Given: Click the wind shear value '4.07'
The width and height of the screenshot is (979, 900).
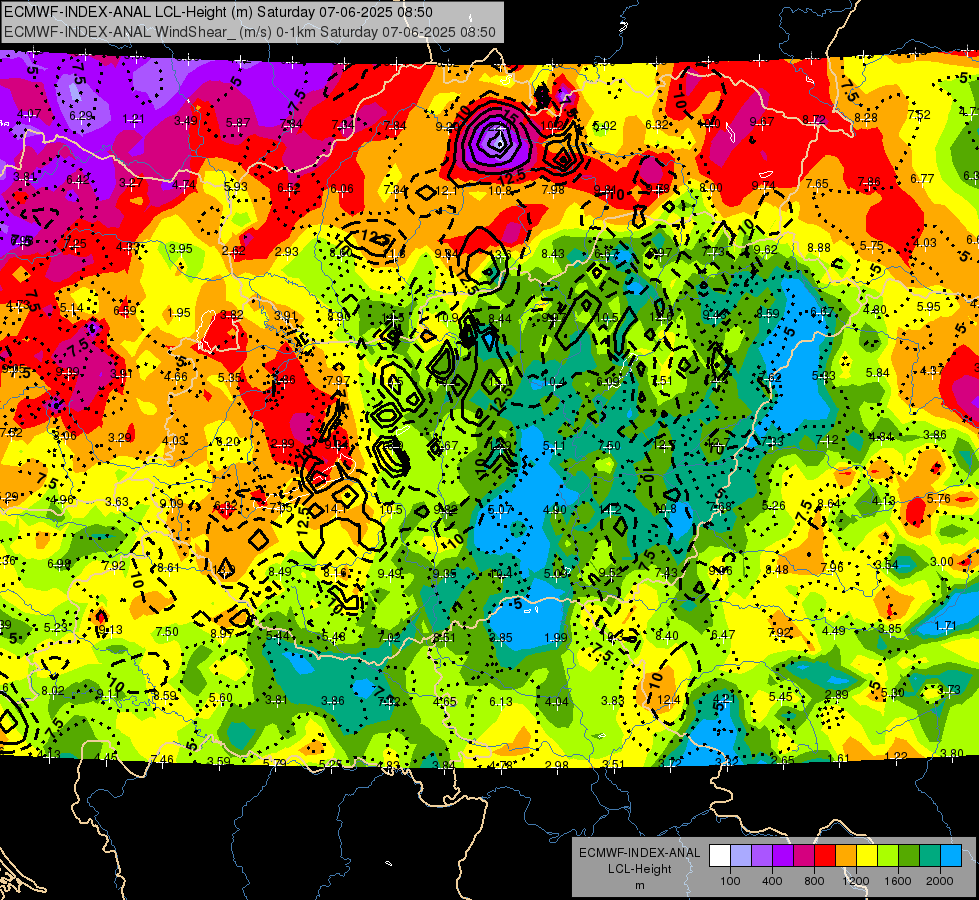Looking at the screenshot, I should pyautogui.click(x=29, y=114).
